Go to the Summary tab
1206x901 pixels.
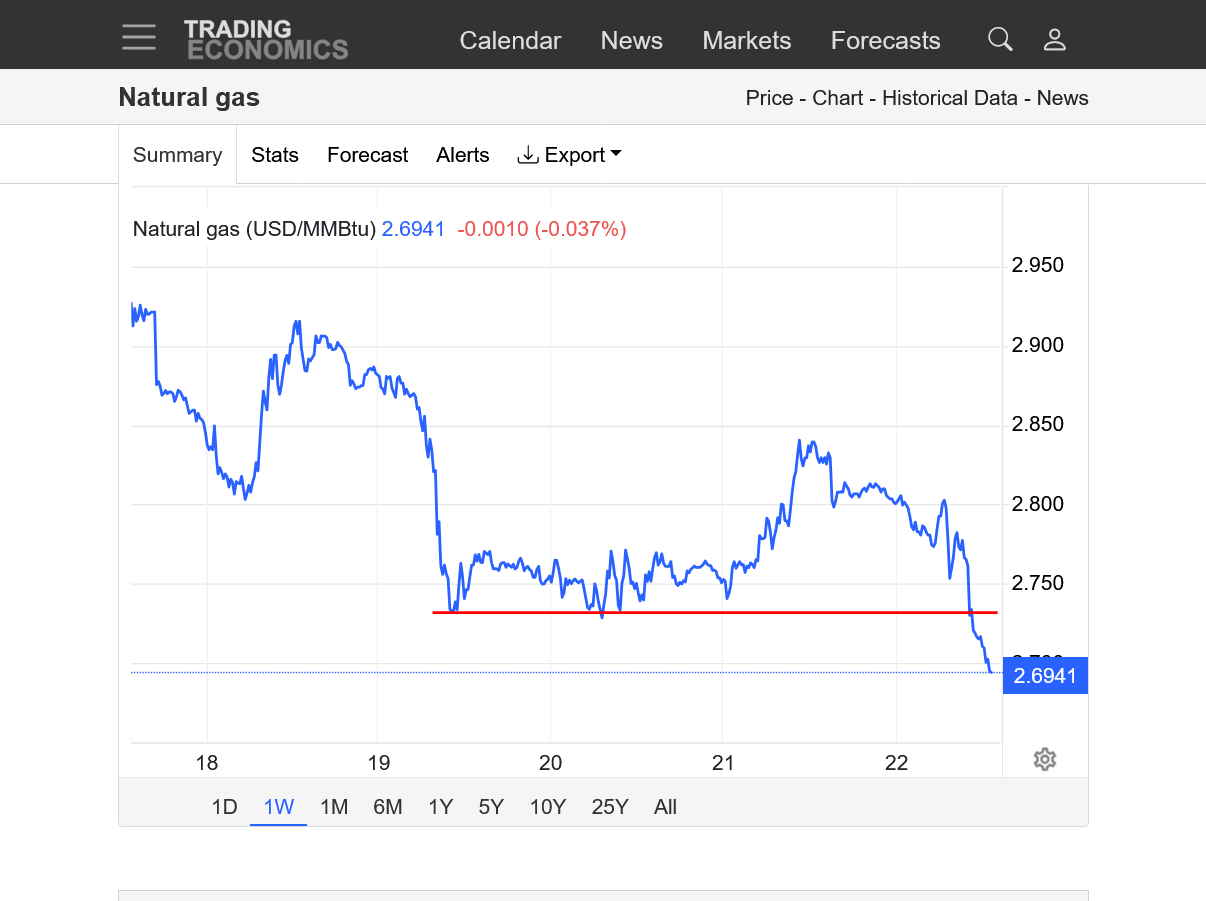[x=177, y=155]
